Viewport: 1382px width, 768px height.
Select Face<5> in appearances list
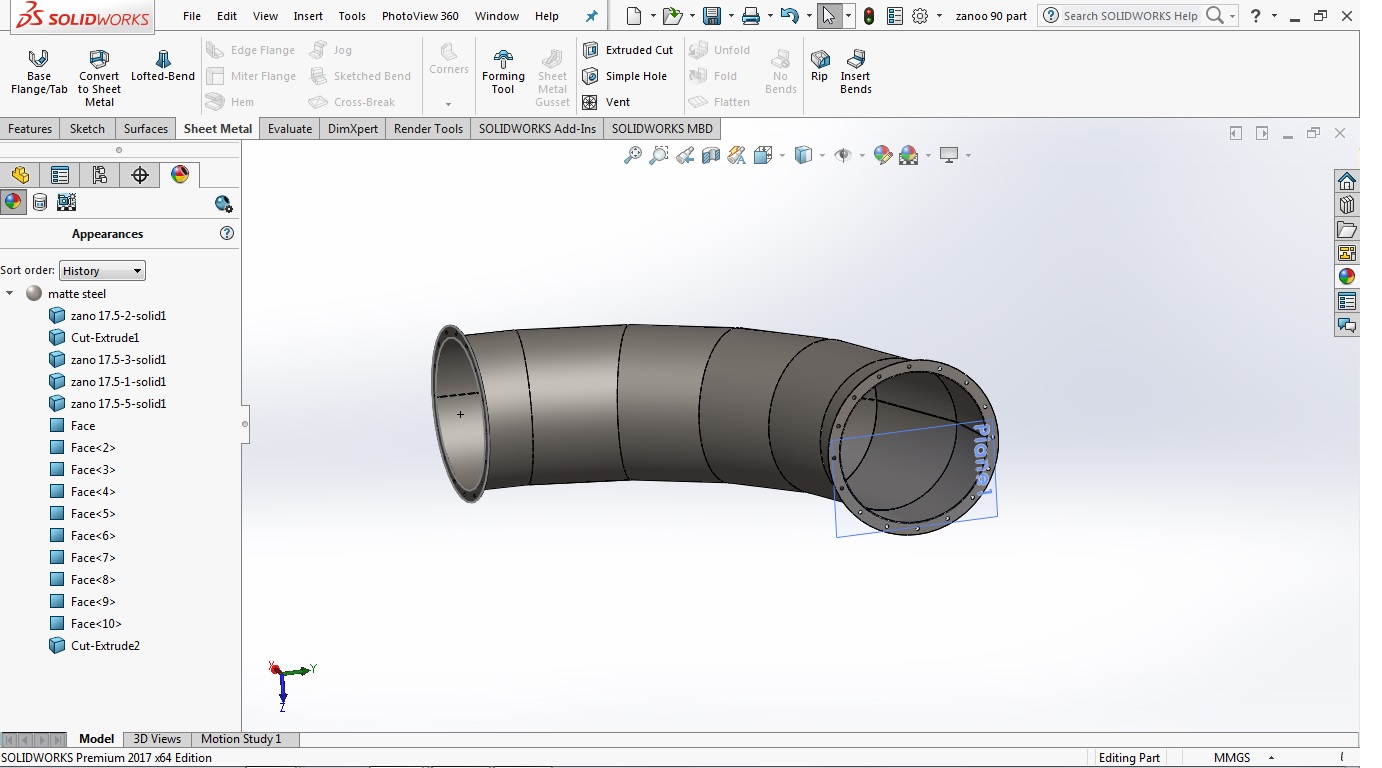click(93, 514)
